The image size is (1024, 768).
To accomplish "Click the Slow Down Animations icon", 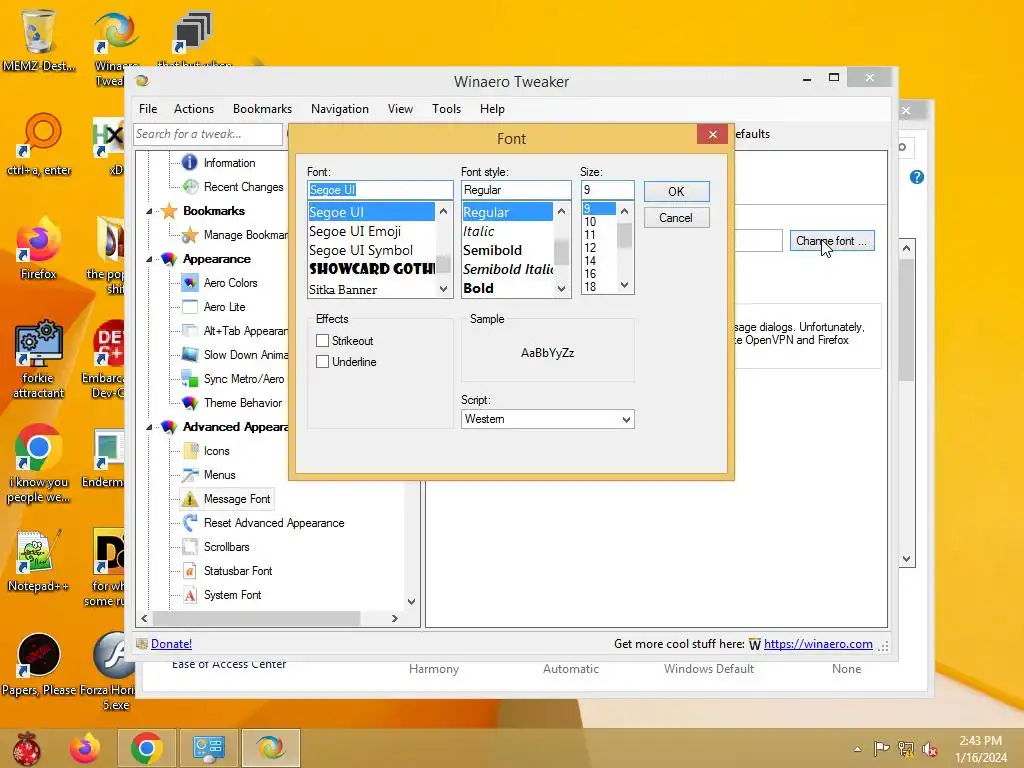I will [190, 355].
